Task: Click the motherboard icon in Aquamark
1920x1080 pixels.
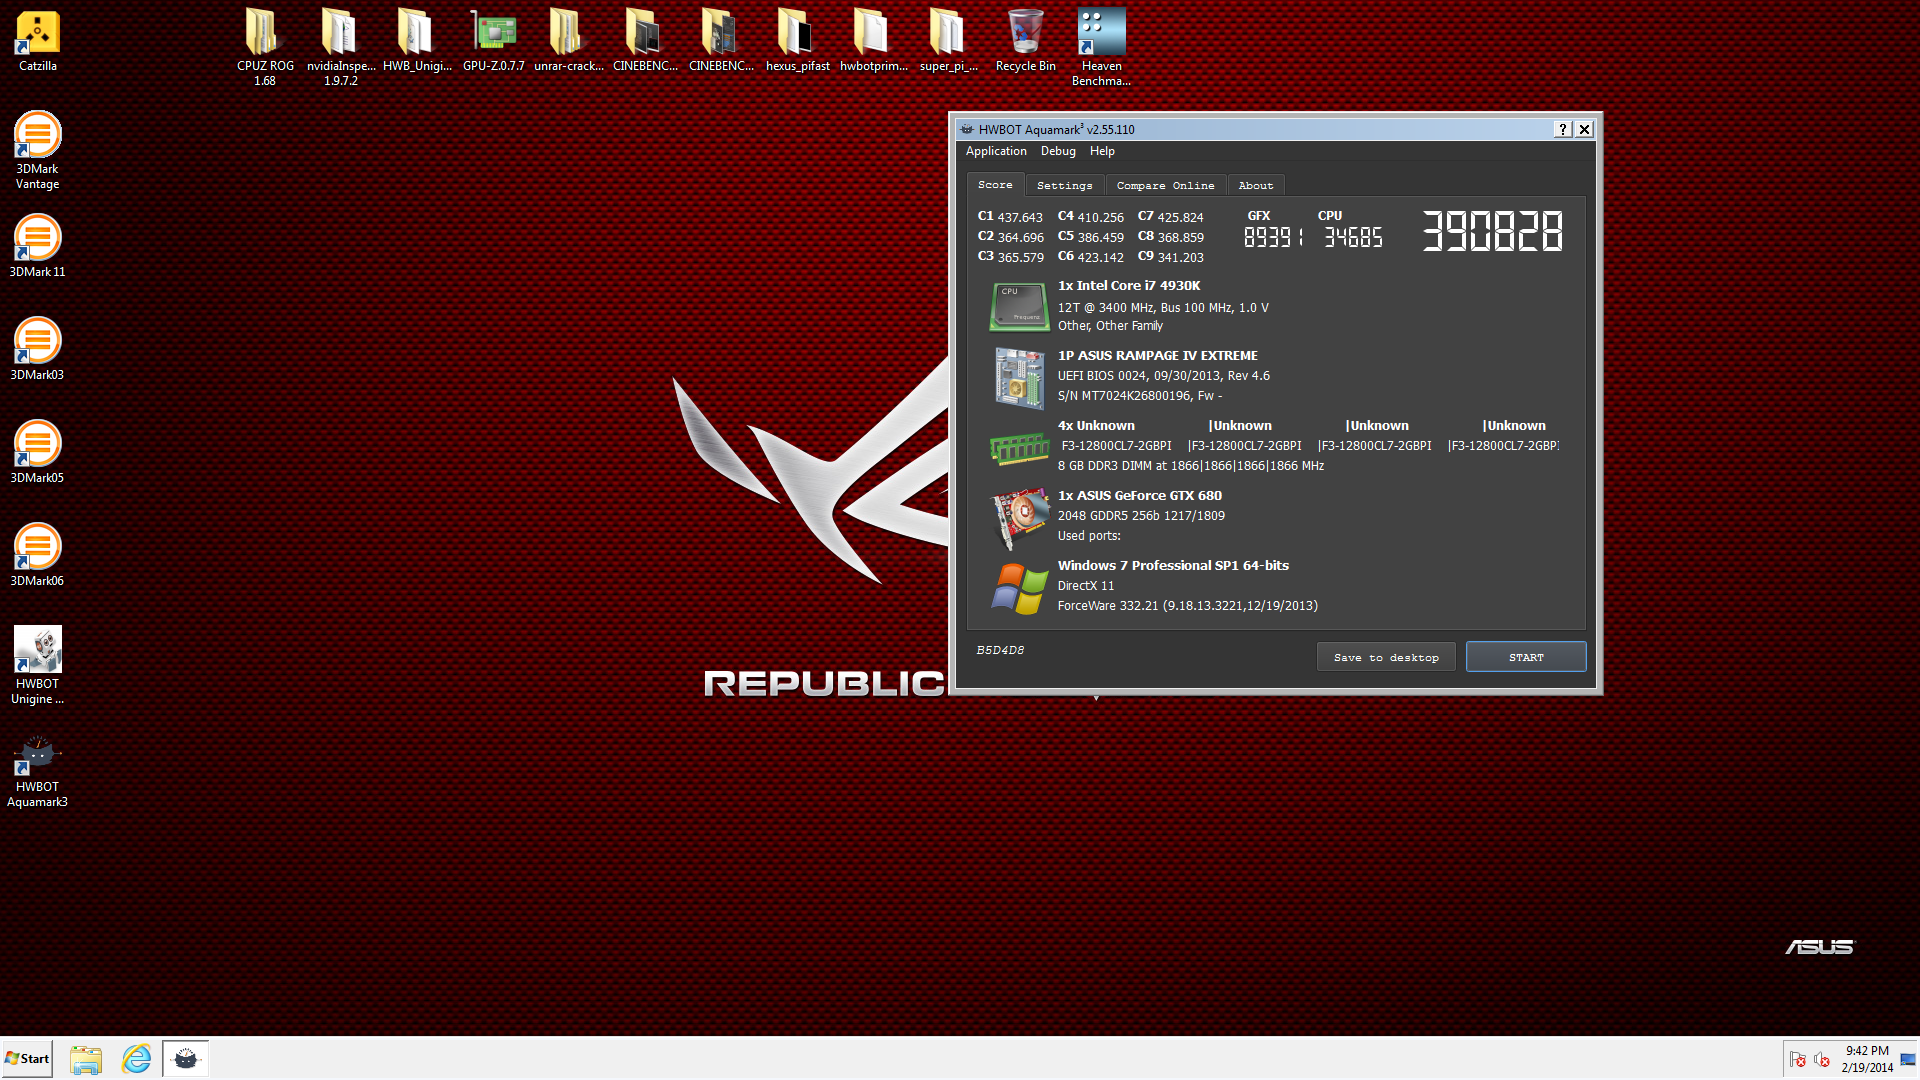Action: (x=1019, y=377)
